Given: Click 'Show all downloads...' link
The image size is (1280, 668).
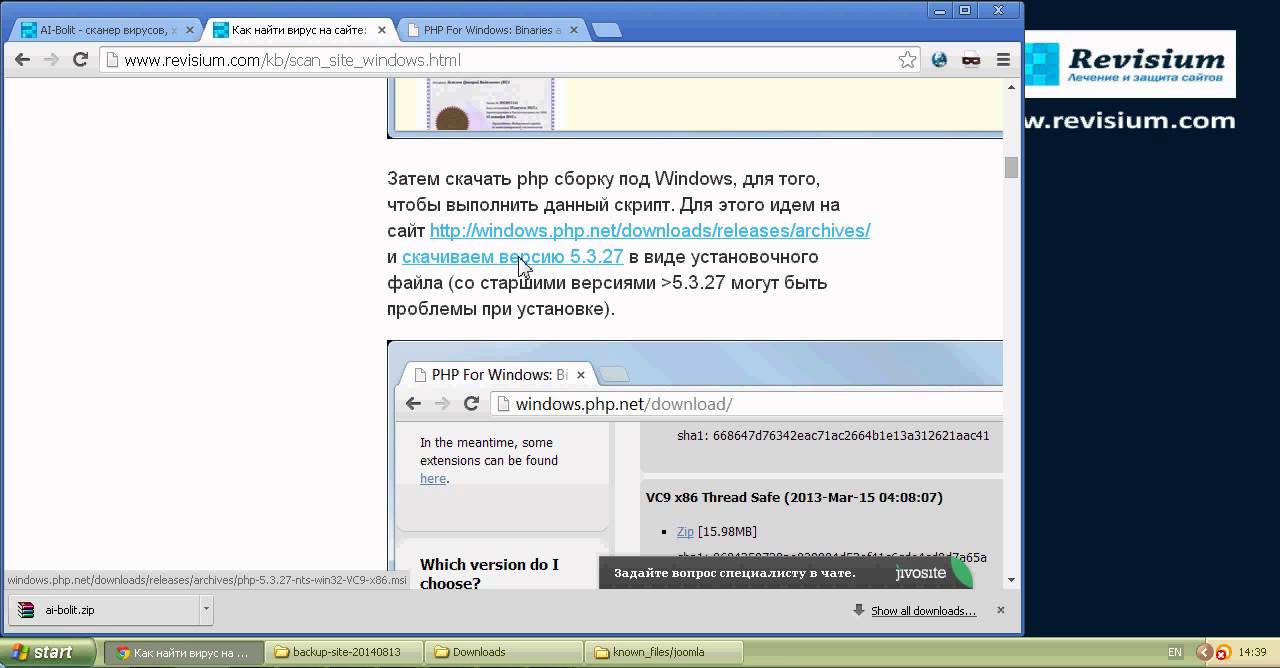Looking at the screenshot, I should [923, 611].
